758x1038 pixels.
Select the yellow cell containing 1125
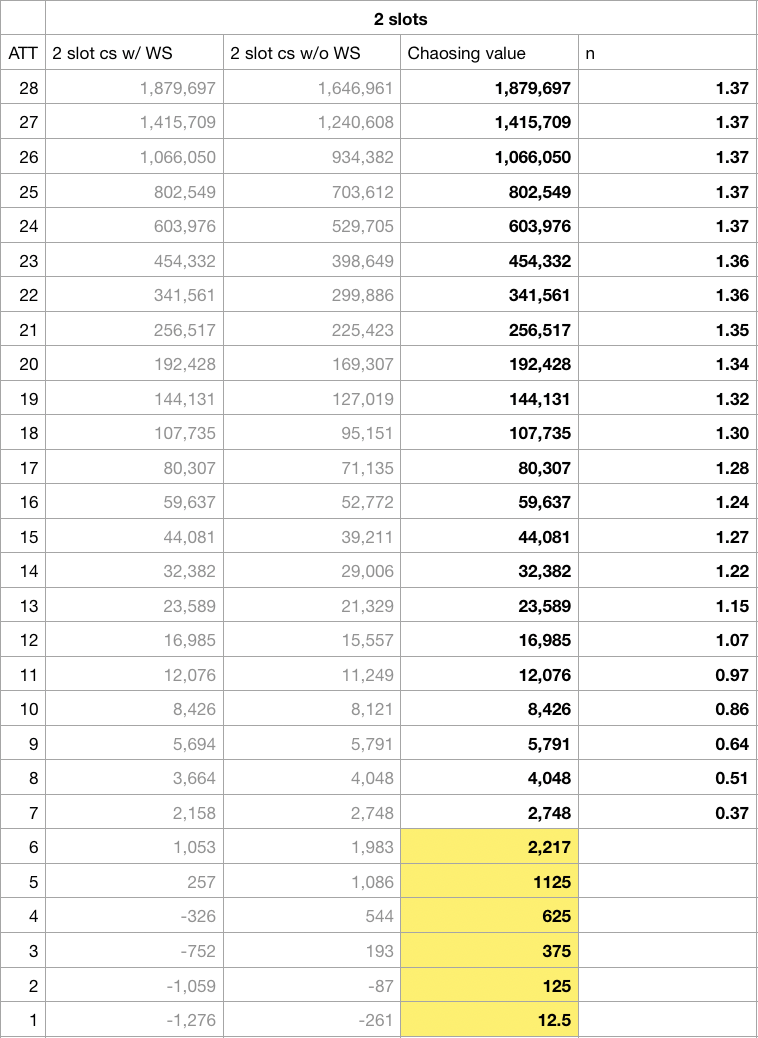coord(490,882)
